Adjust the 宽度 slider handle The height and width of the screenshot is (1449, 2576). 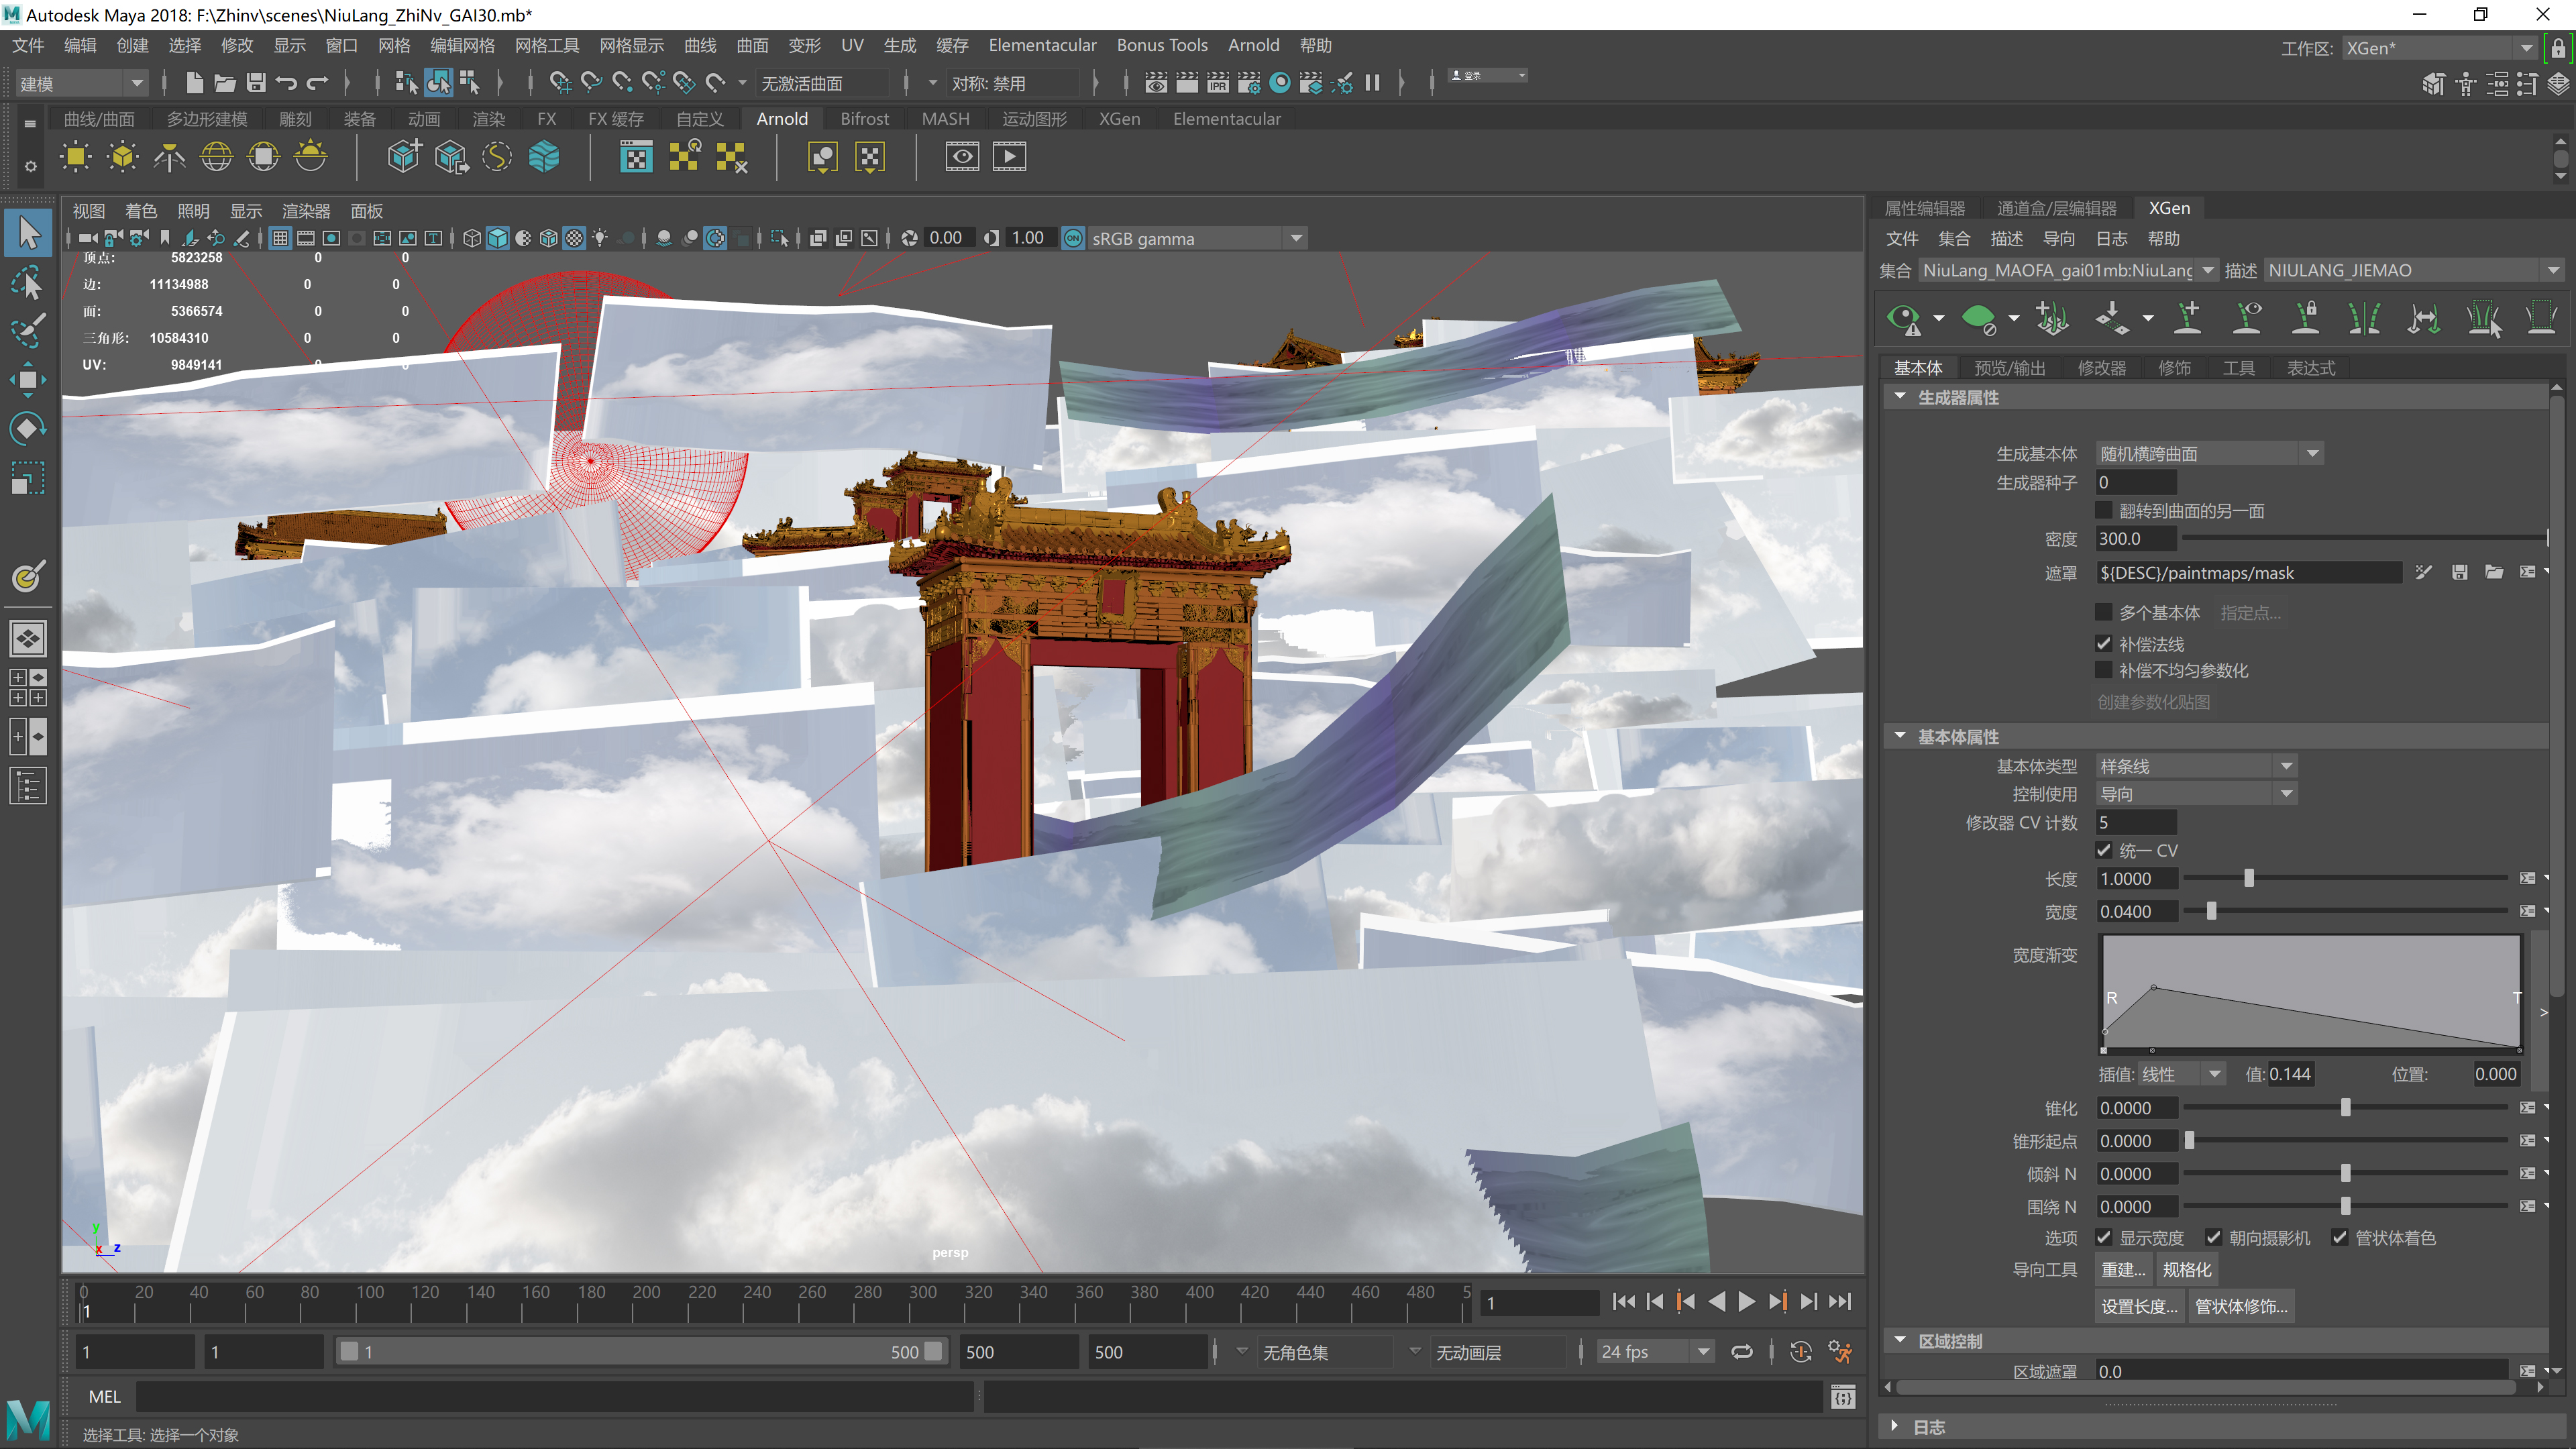pos(2211,911)
